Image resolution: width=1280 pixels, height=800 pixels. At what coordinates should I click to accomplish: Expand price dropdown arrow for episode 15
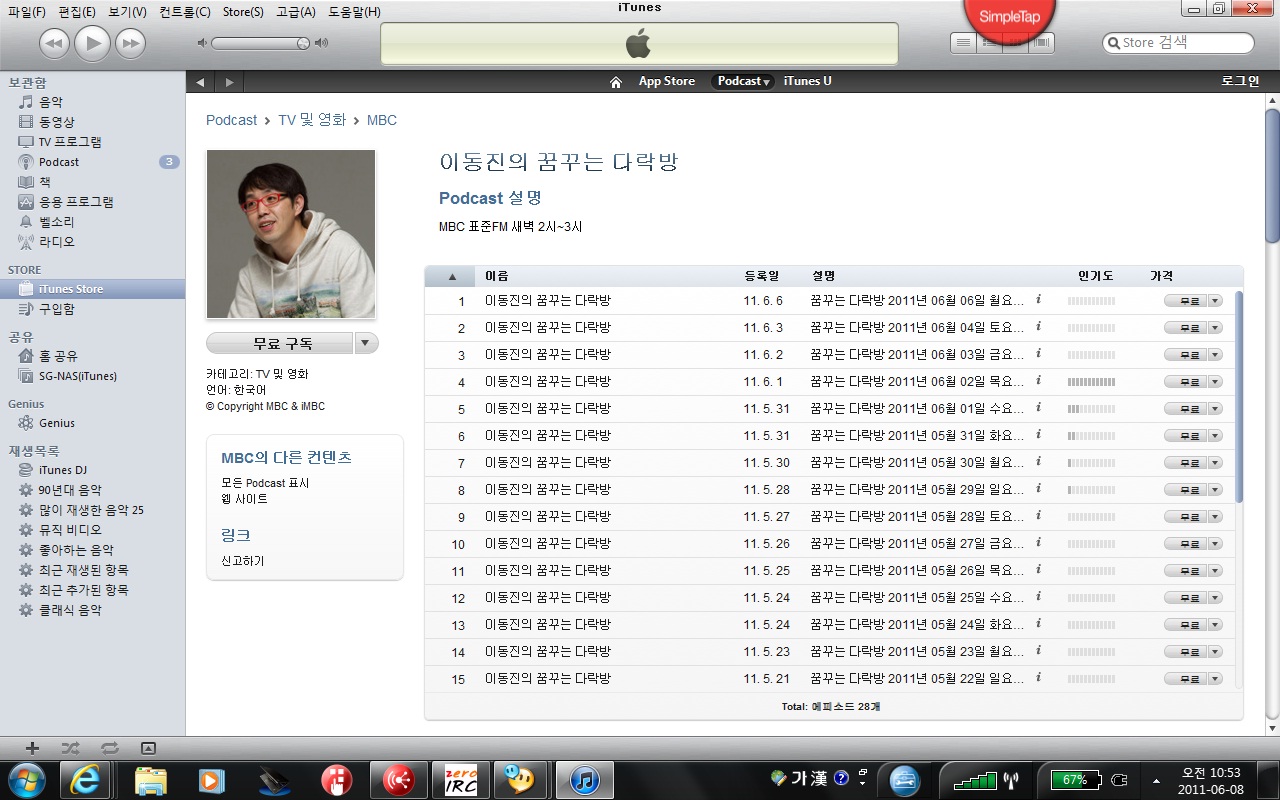(x=1215, y=679)
